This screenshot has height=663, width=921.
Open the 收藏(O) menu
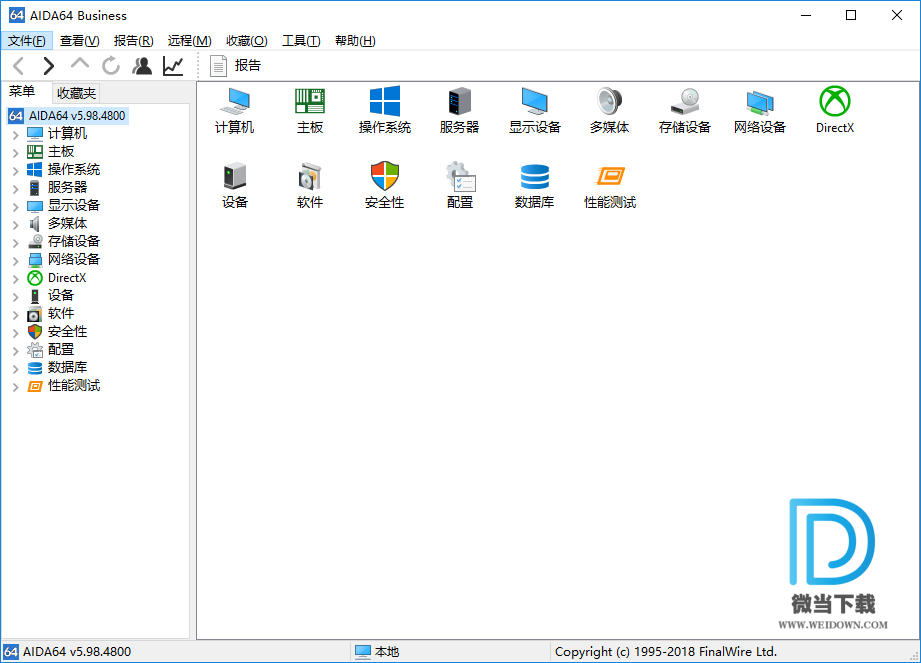(247, 41)
